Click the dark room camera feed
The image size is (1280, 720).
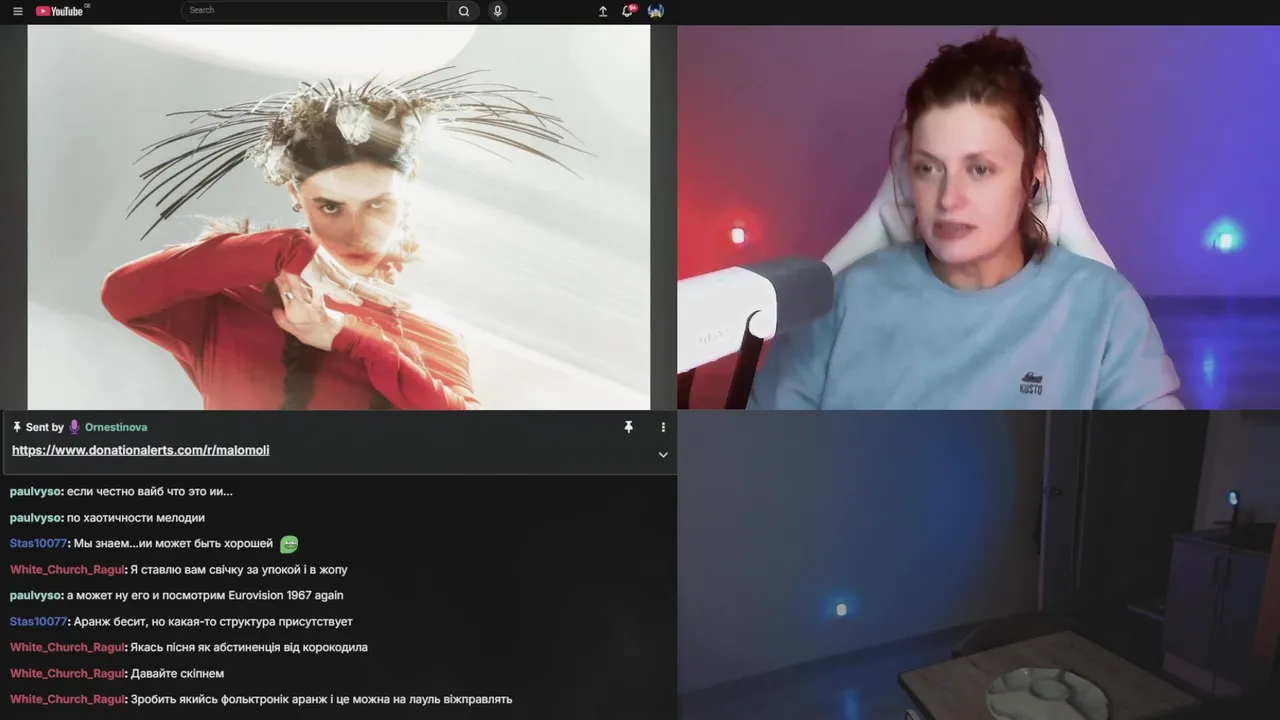click(x=978, y=565)
